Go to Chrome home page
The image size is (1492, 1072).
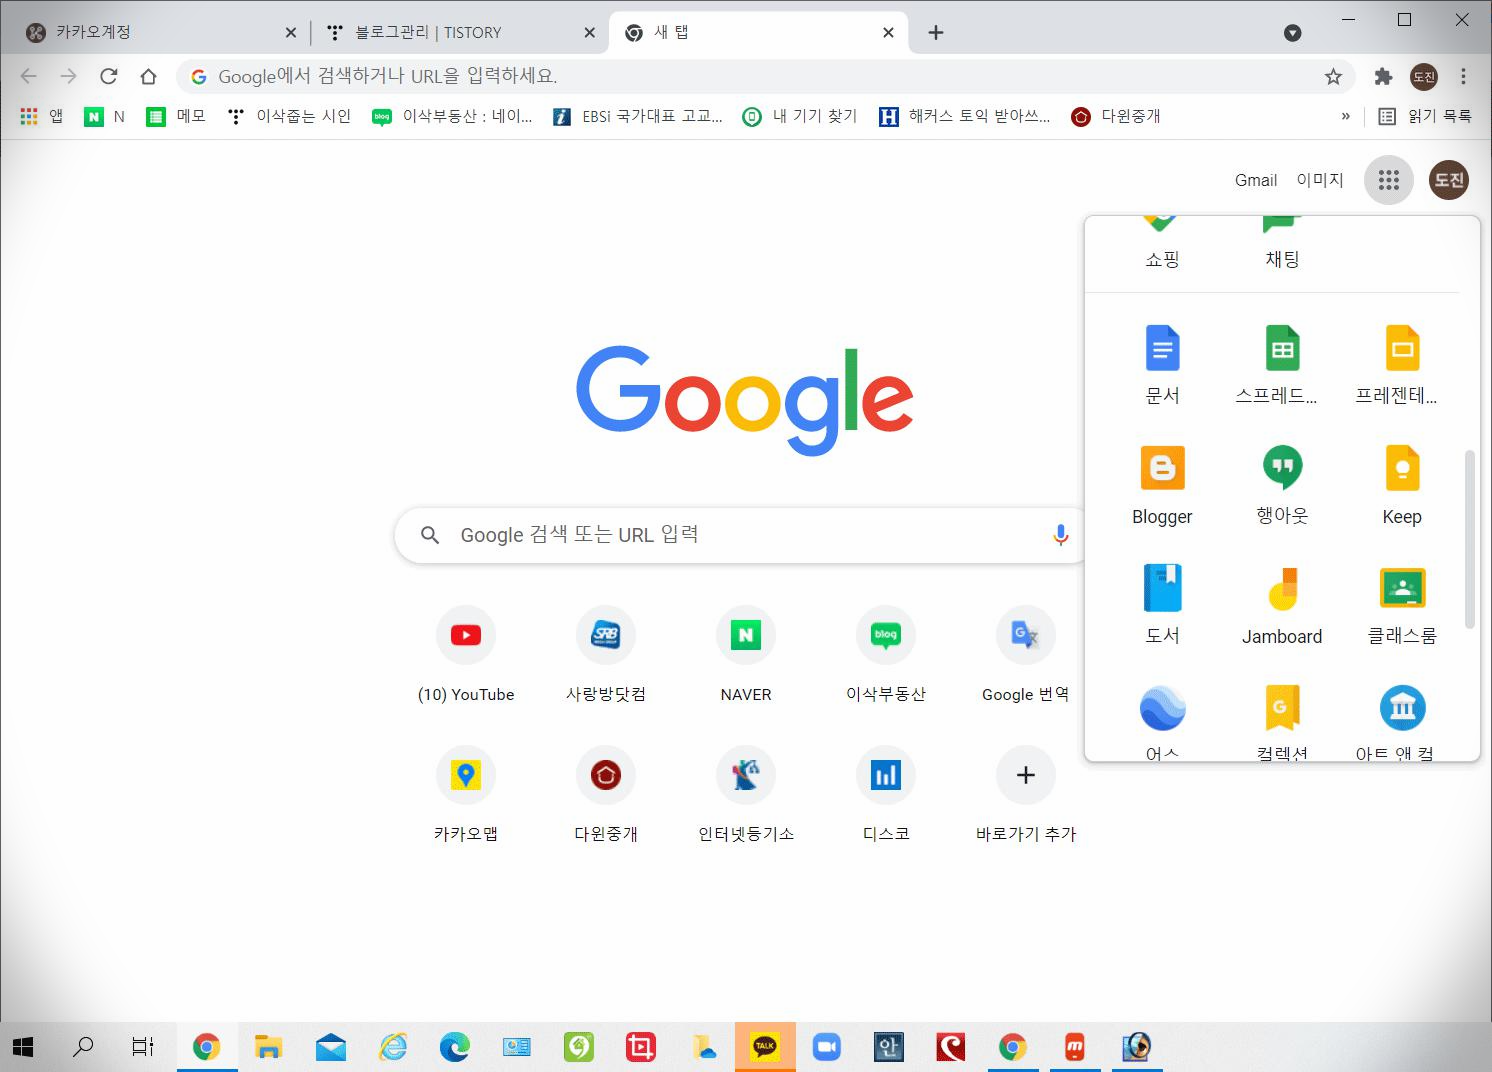click(148, 76)
